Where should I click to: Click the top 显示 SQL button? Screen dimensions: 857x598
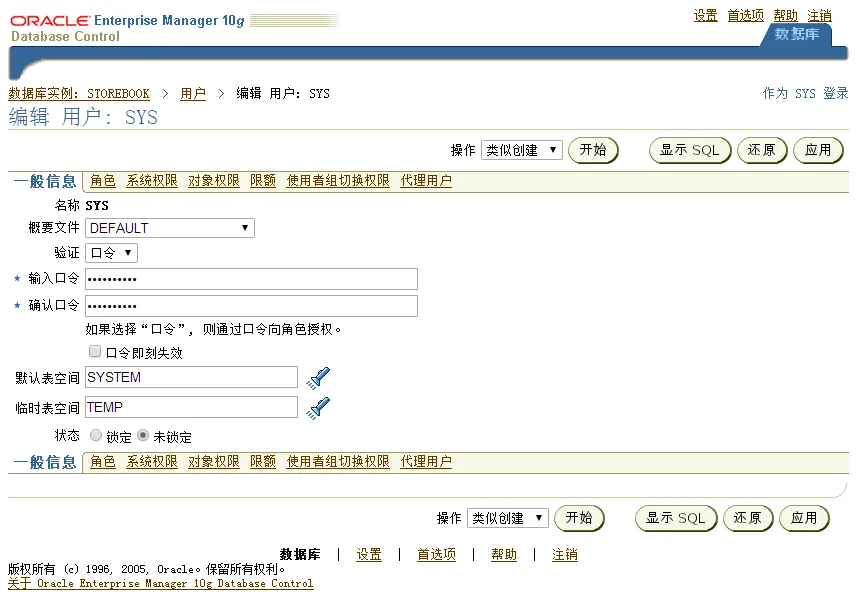click(x=690, y=150)
